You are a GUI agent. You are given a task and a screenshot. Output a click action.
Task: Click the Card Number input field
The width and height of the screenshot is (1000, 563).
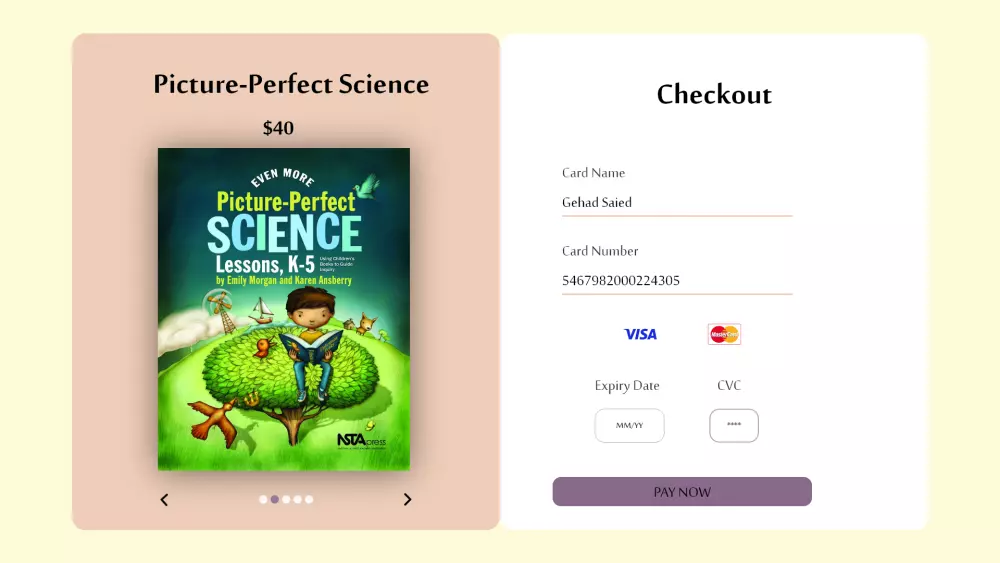click(x=677, y=281)
